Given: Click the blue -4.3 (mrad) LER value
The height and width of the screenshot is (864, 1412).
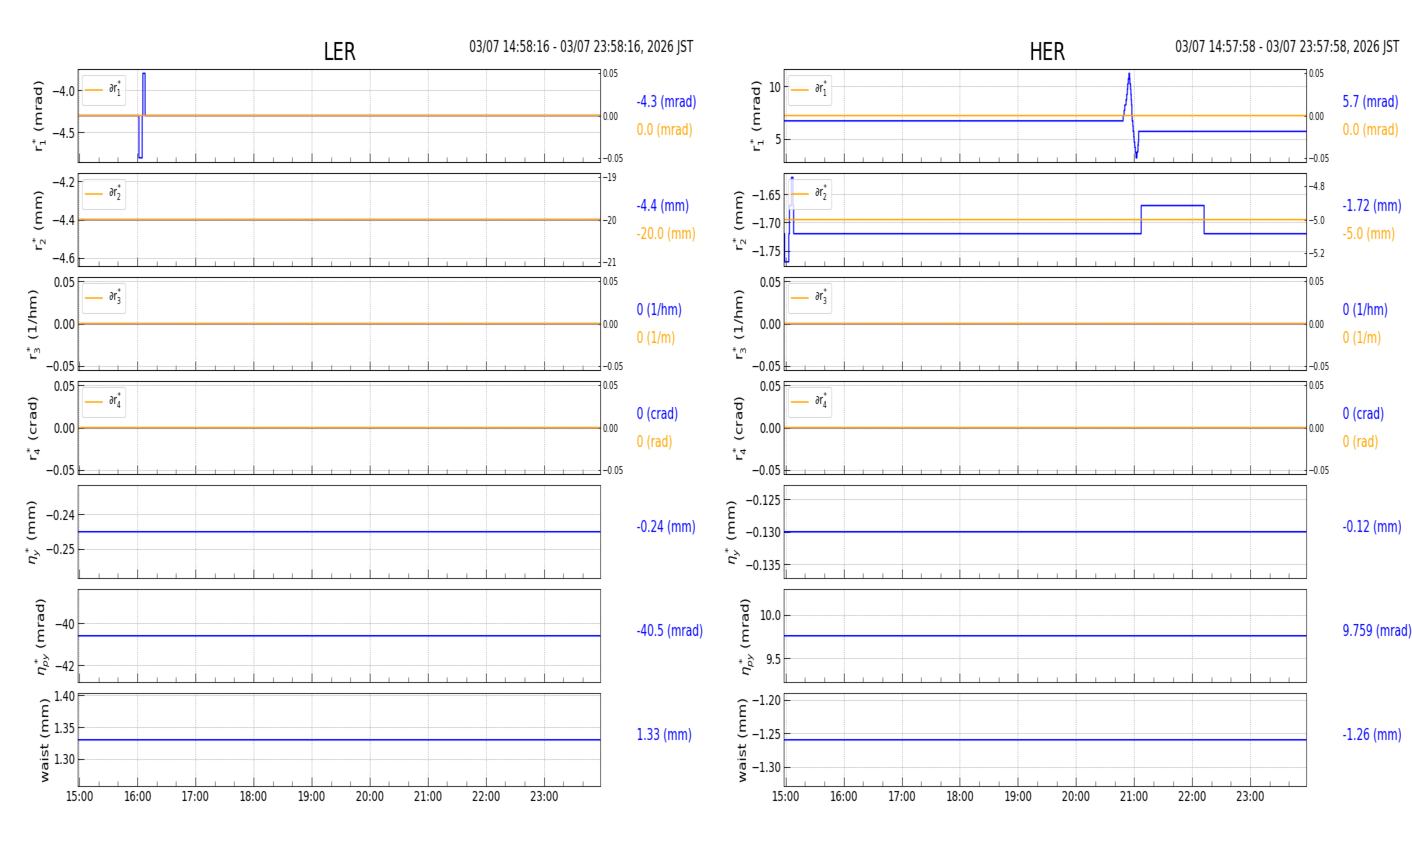Looking at the screenshot, I should click(x=666, y=102).
